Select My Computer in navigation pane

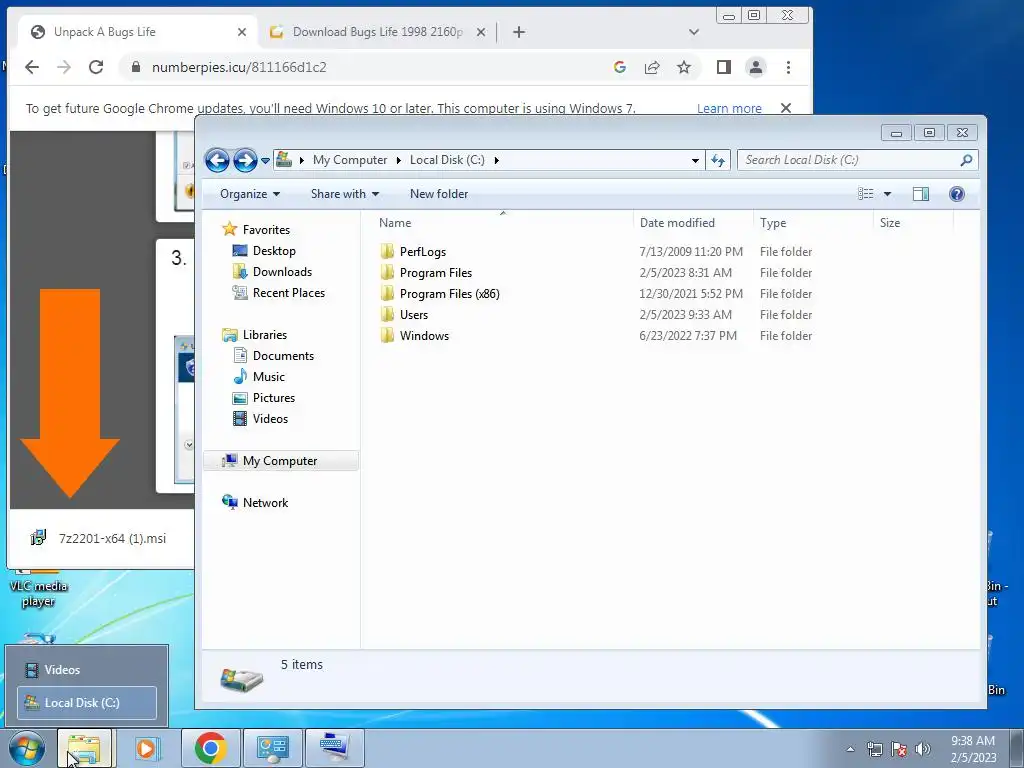(280, 461)
